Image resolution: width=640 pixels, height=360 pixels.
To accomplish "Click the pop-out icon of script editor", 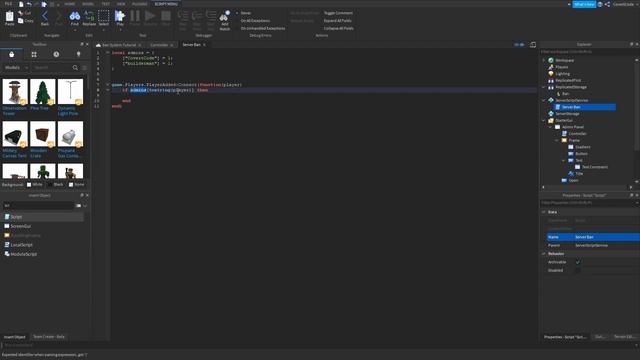I will (x=533, y=44).
